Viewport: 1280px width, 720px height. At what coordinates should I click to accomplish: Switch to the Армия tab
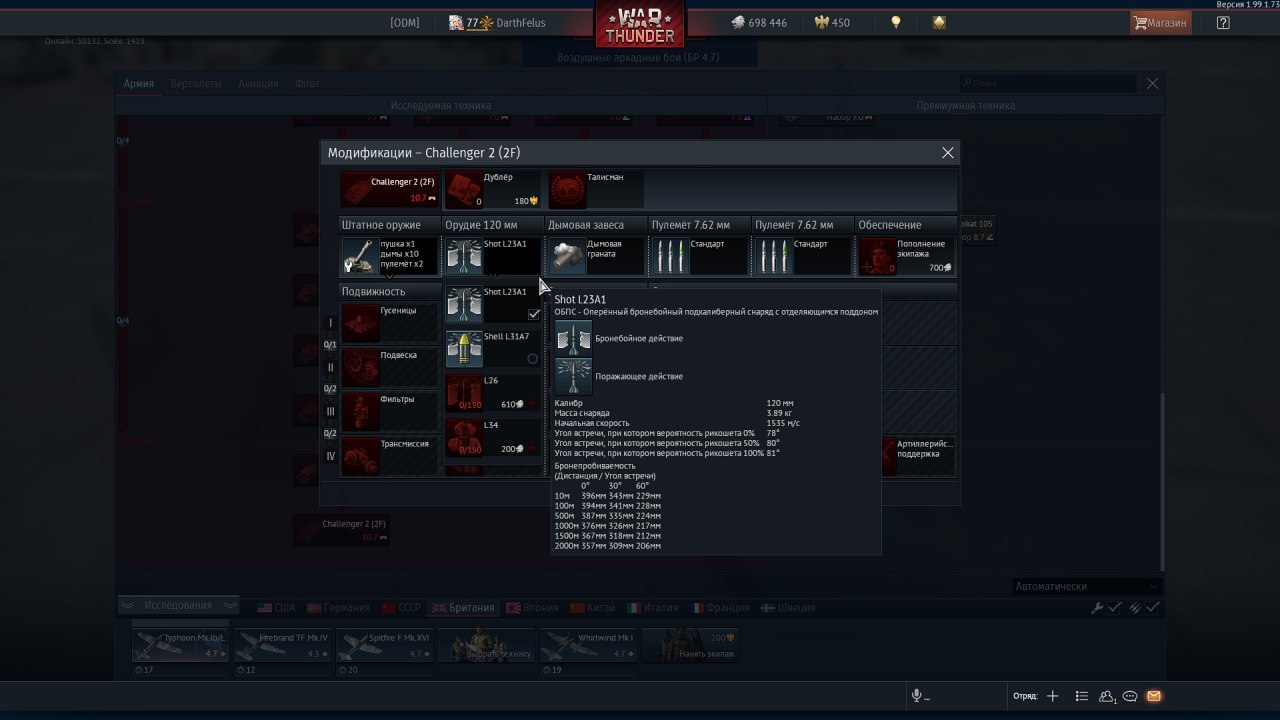point(139,84)
